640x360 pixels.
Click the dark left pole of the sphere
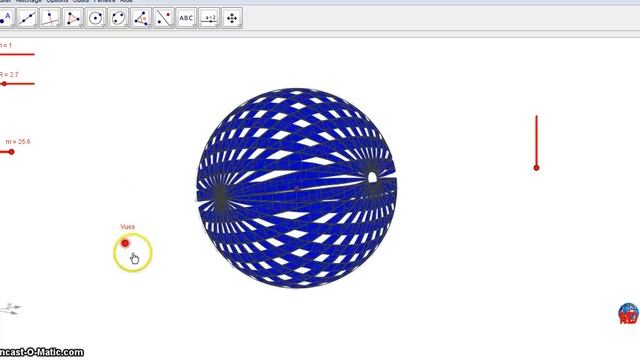pyautogui.click(x=220, y=197)
